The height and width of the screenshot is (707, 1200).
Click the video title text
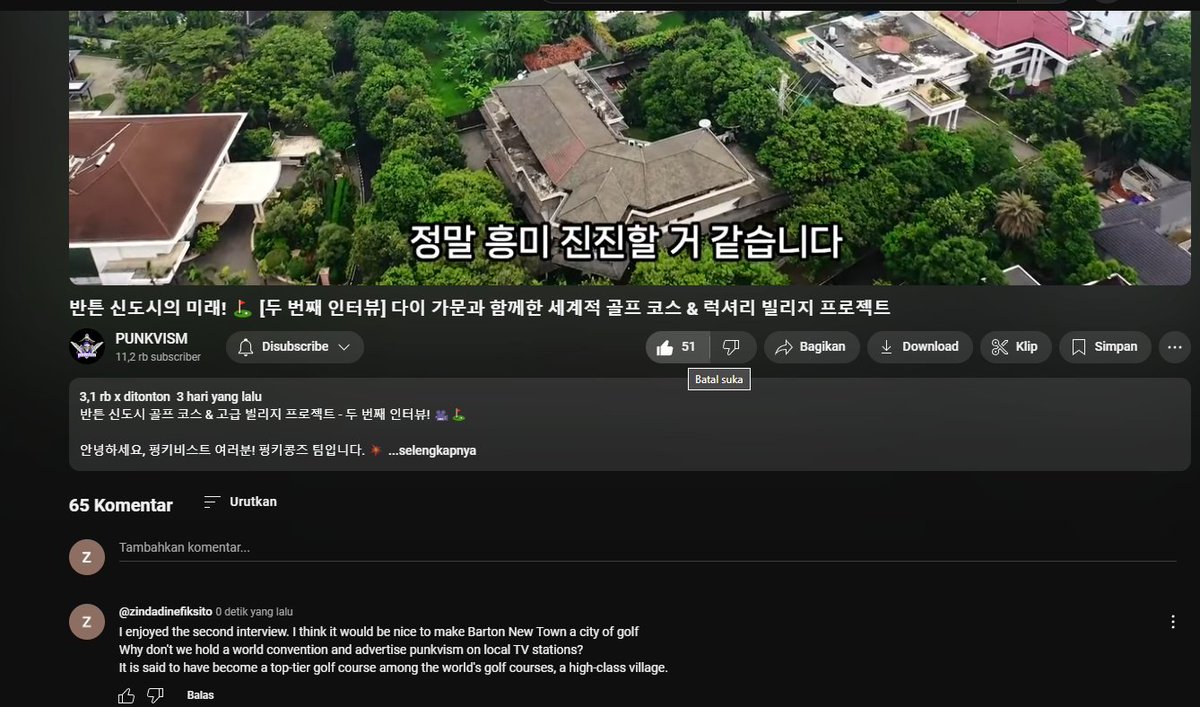point(479,309)
